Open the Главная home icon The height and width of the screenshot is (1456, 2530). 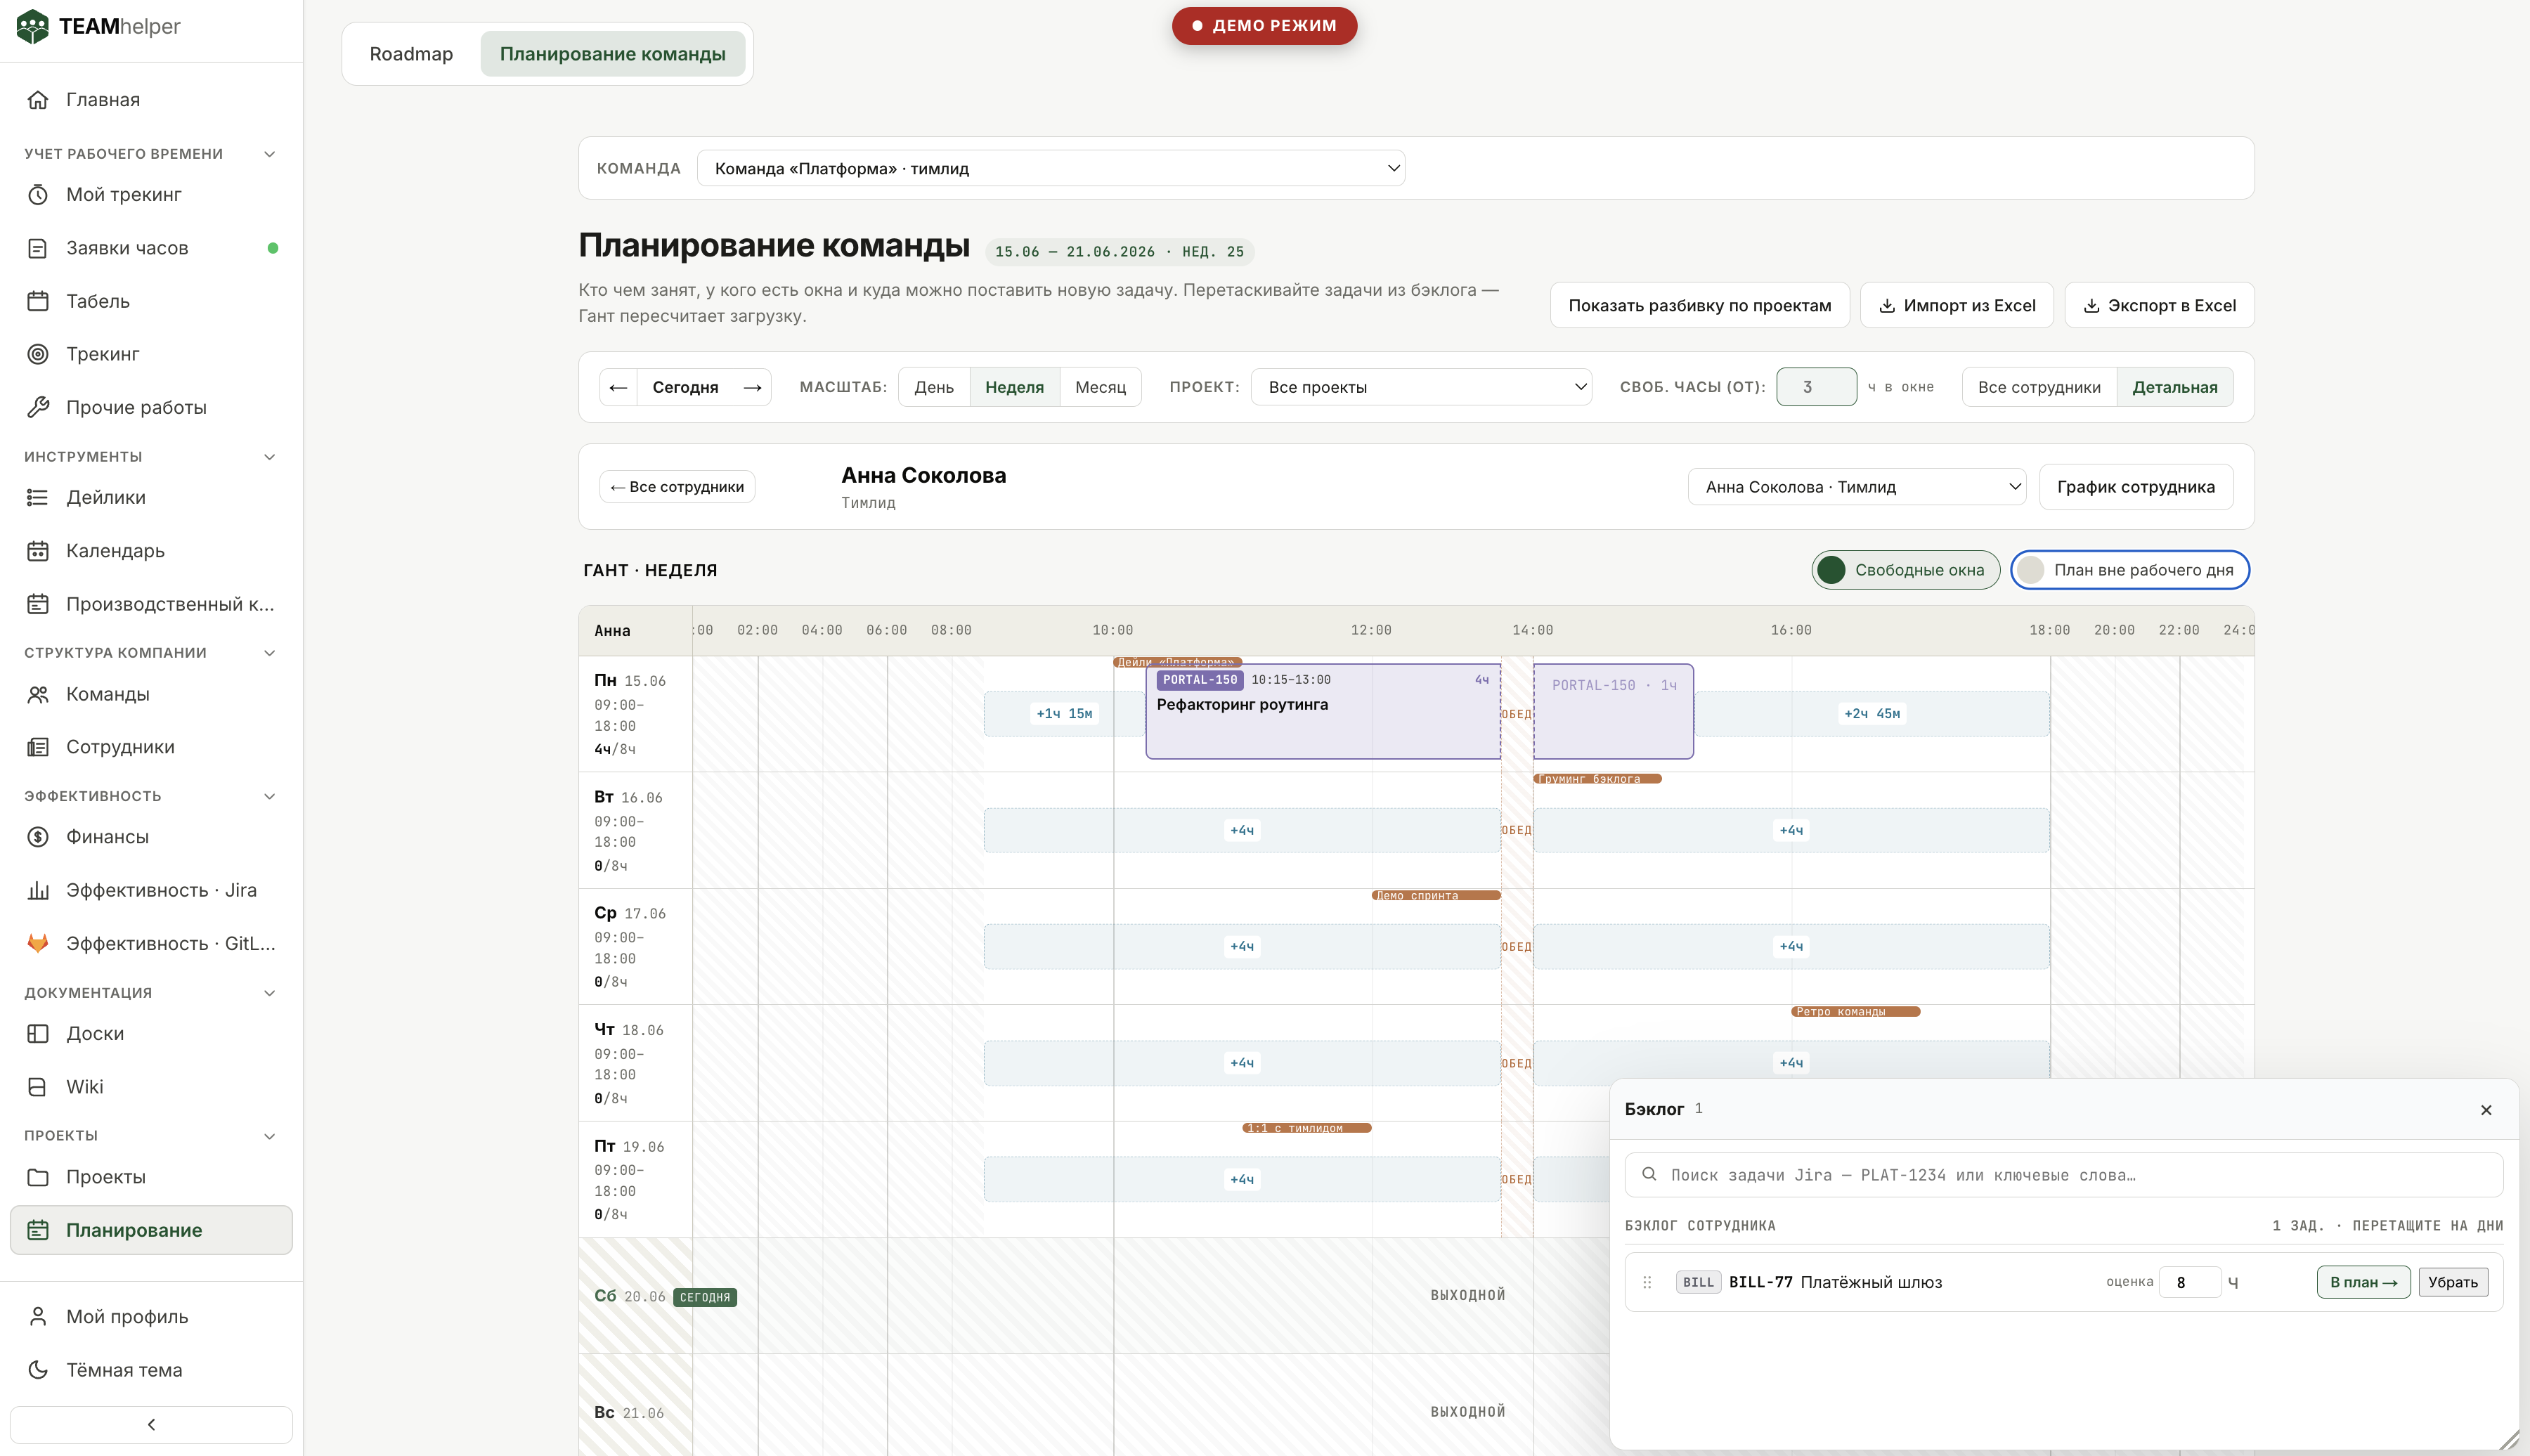coord(38,100)
